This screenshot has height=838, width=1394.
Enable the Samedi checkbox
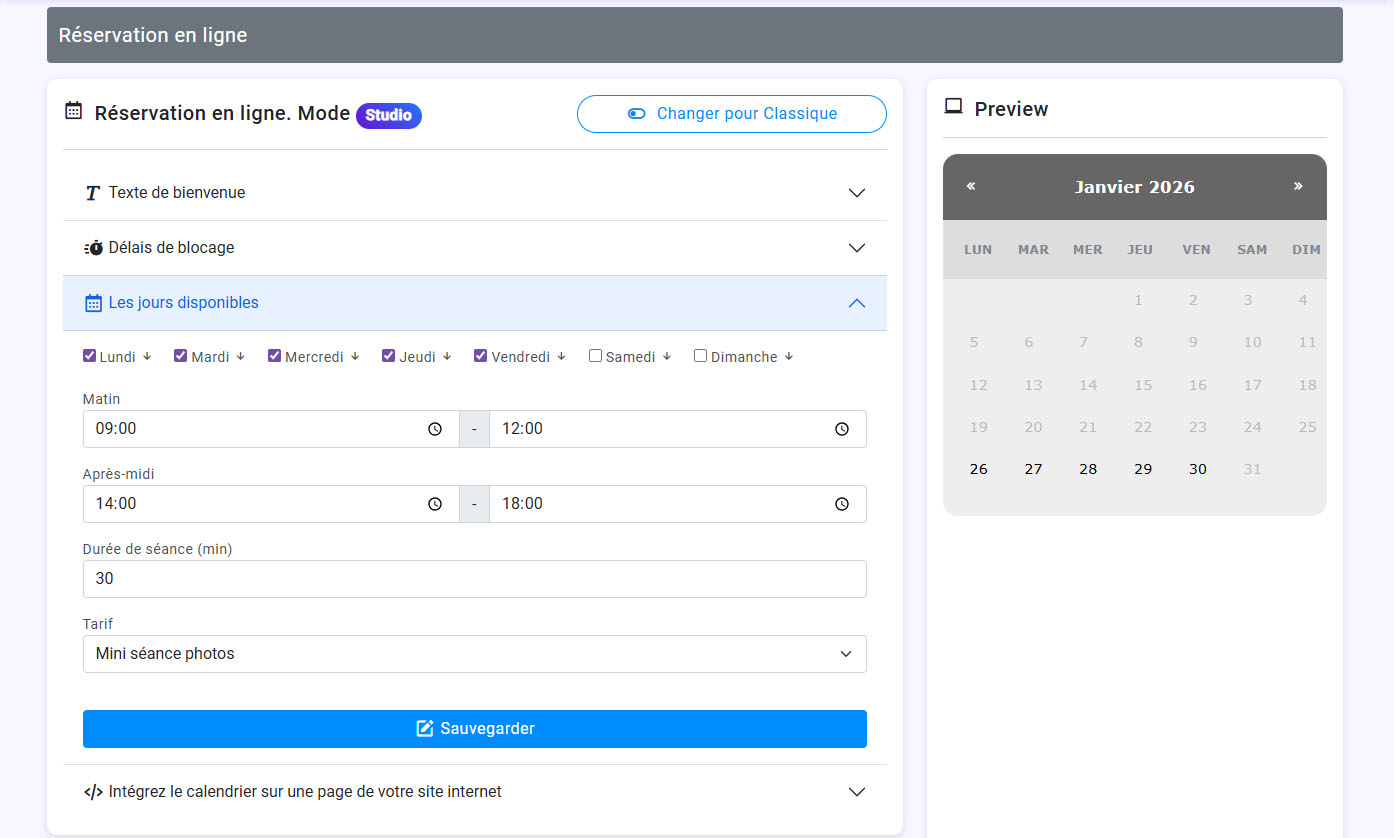[595, 355]
